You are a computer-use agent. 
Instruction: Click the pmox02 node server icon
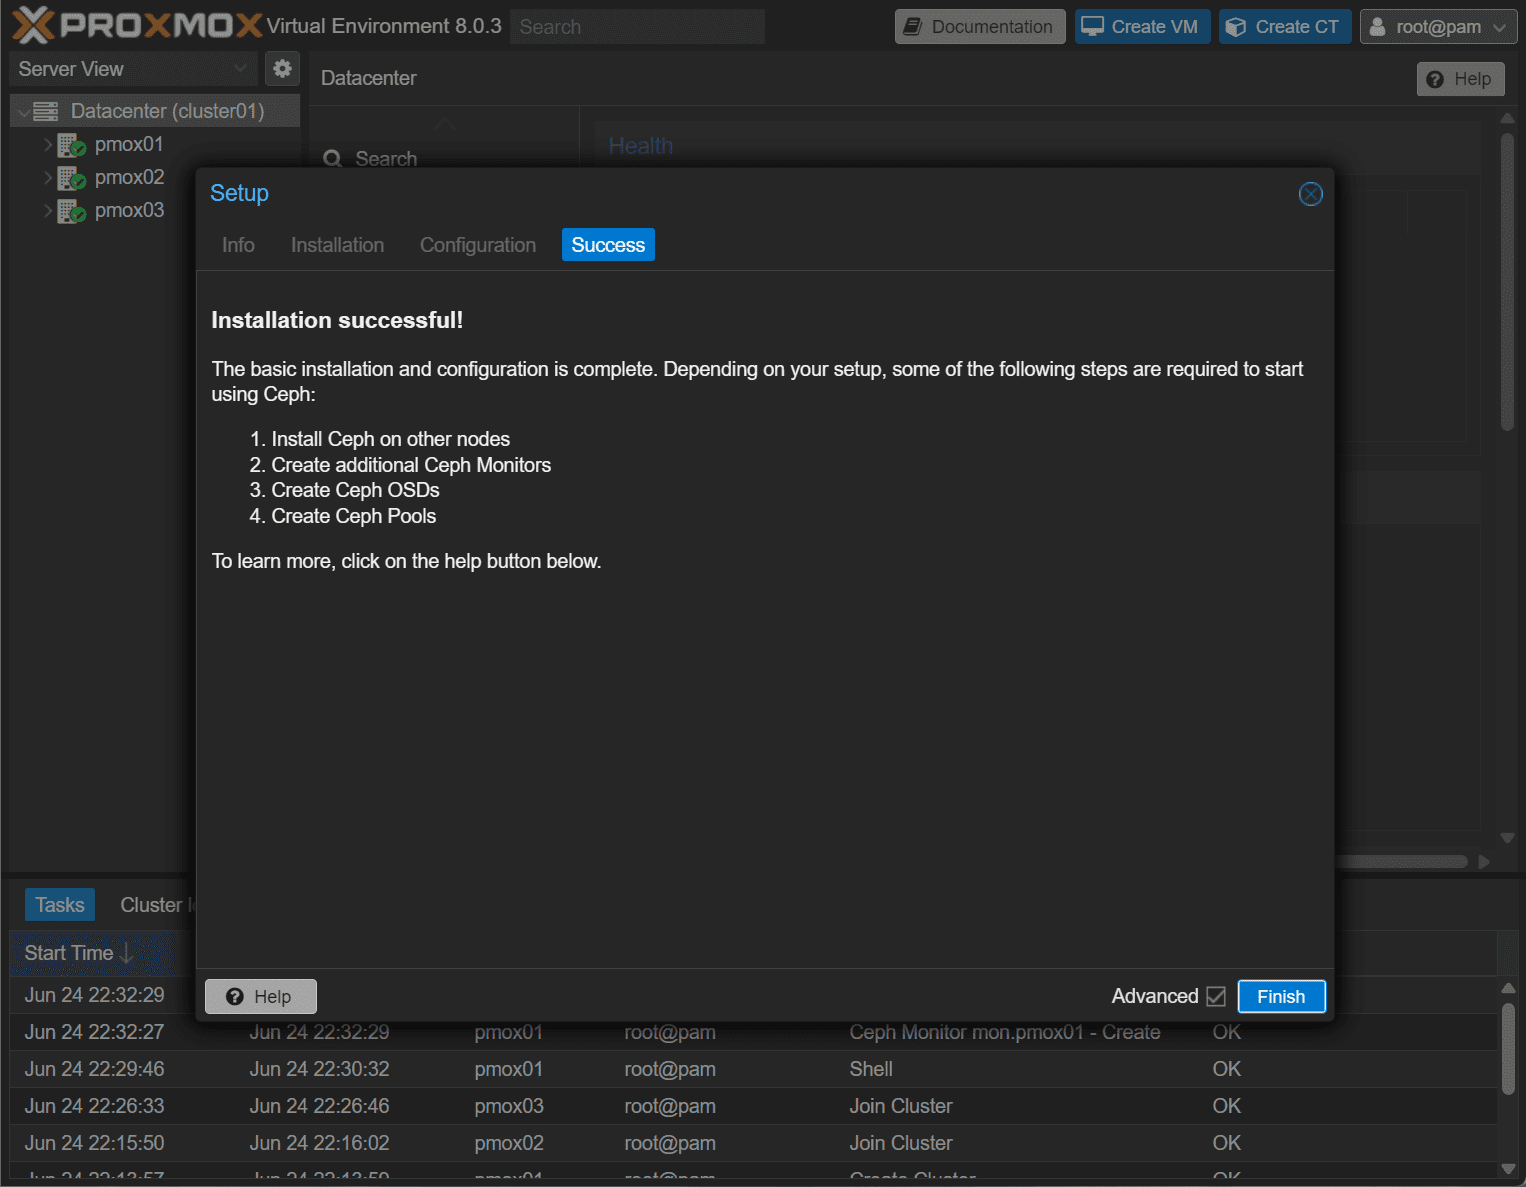pyautogui.click(x=71, y=178)
